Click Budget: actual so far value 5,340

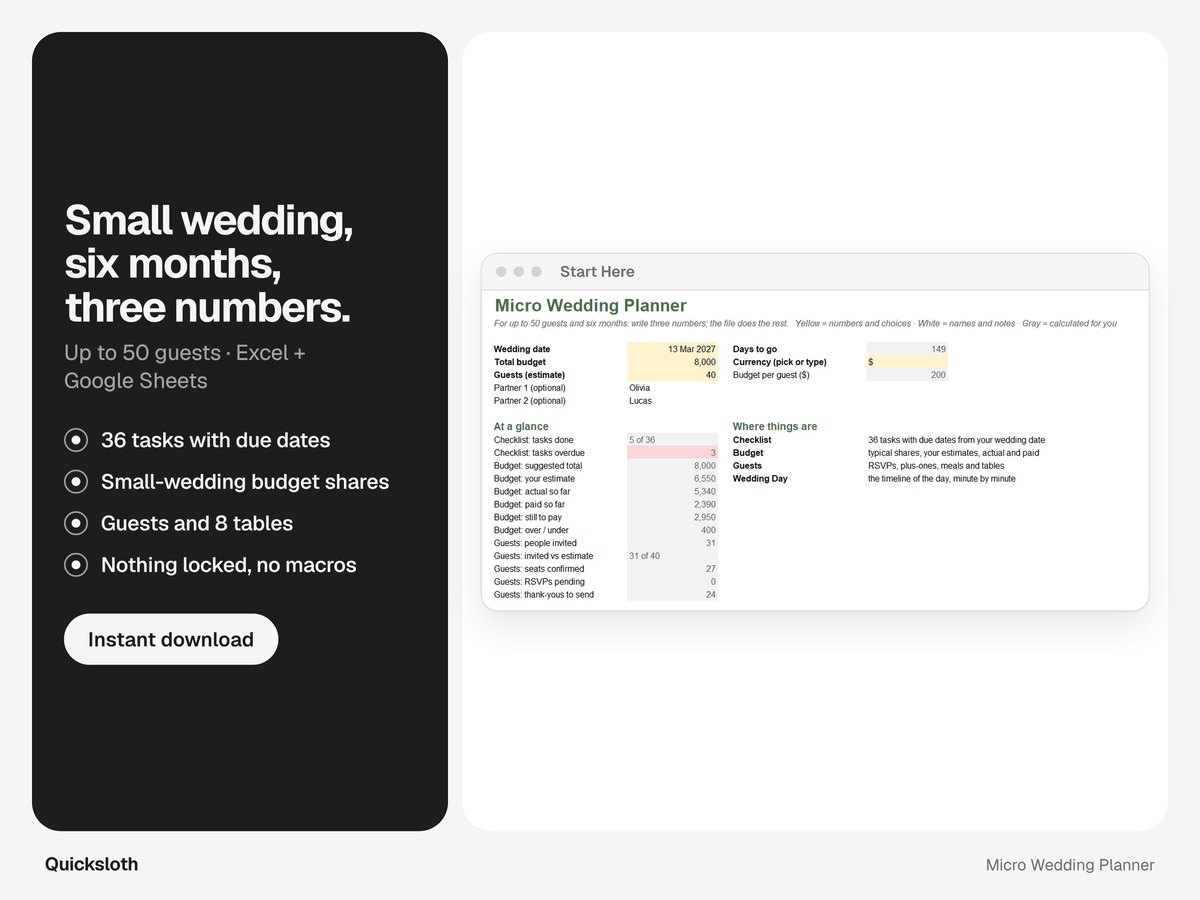672,492
